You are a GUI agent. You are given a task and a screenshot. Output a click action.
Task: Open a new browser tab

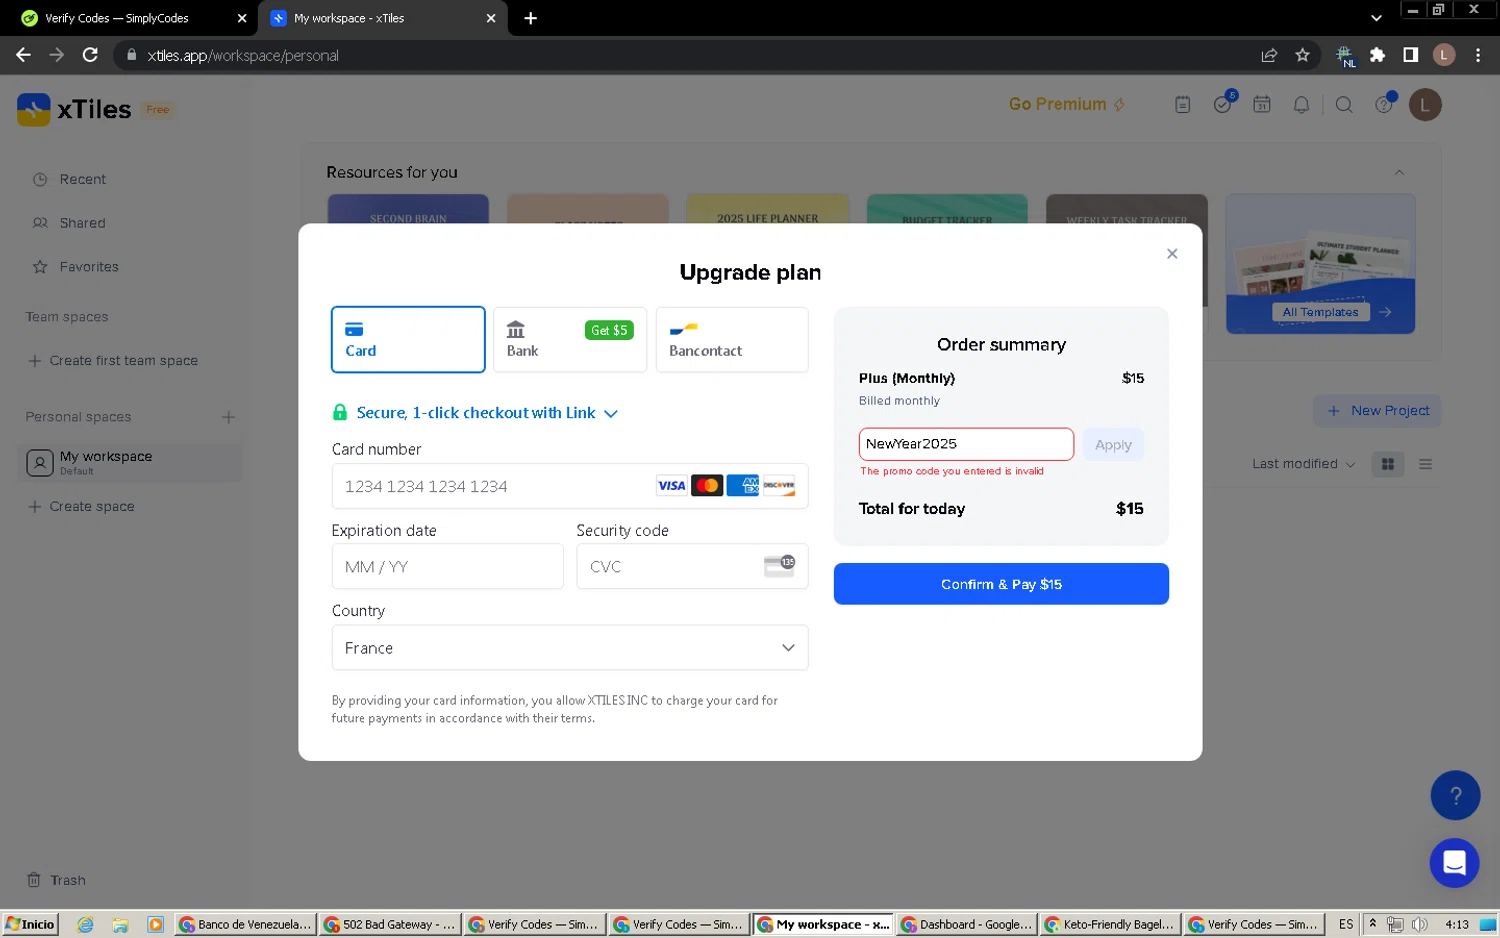530,18
